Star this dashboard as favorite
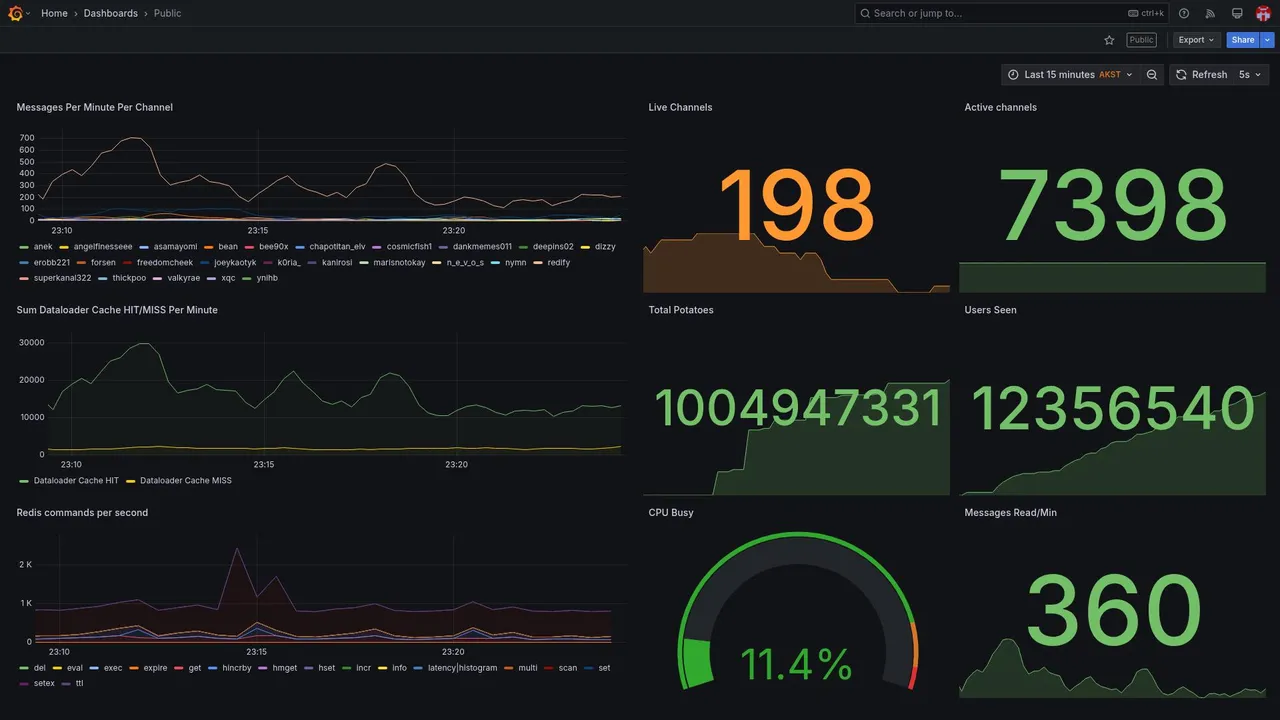Viewport: 1280px width, 720px height. coord(1109,40)
